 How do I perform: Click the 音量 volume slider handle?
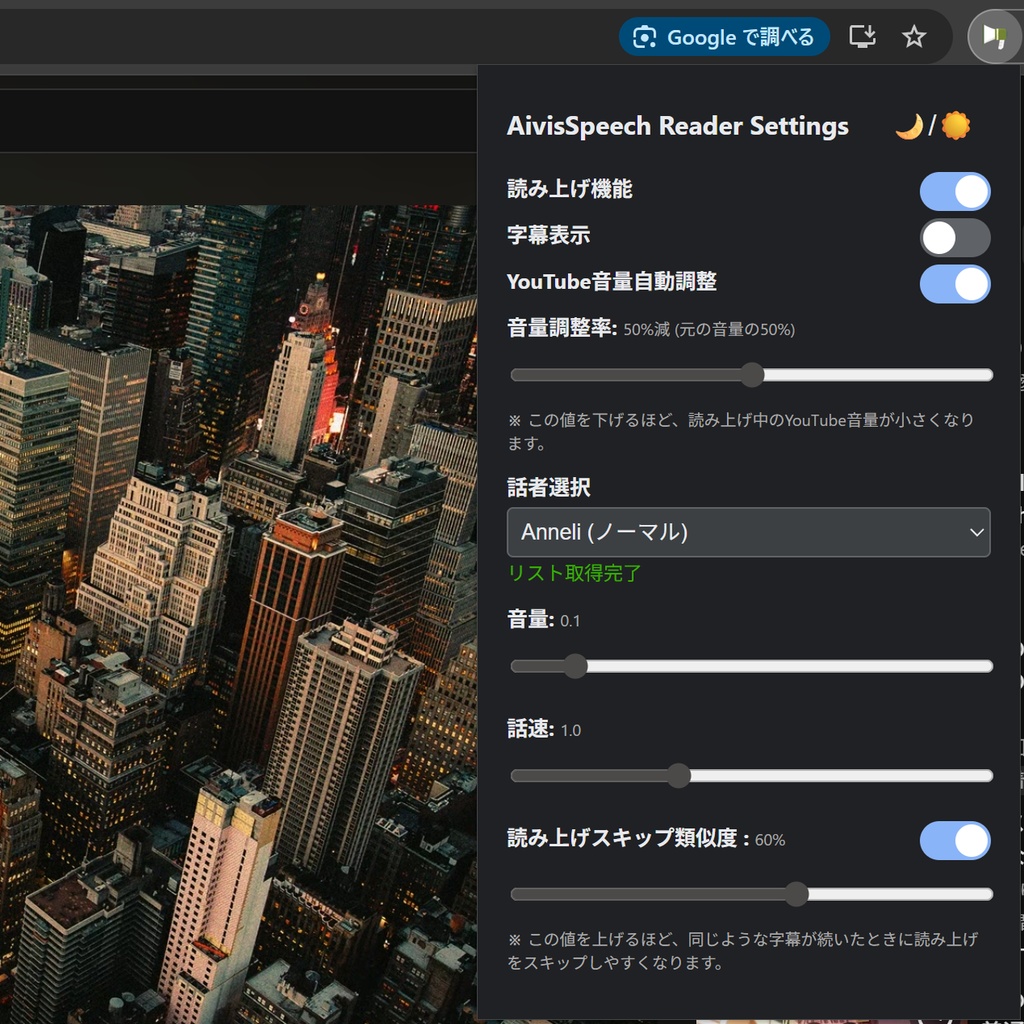coord(575,665)
